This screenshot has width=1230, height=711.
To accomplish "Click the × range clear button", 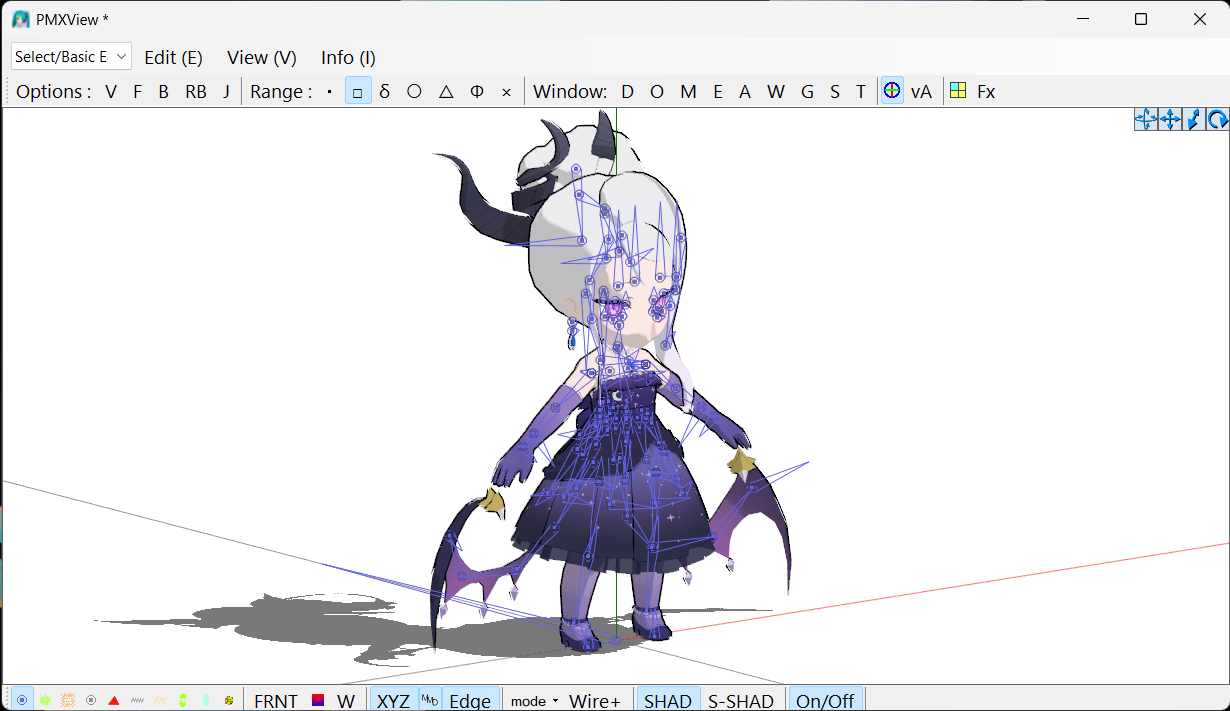I will [x=506, y=92].
